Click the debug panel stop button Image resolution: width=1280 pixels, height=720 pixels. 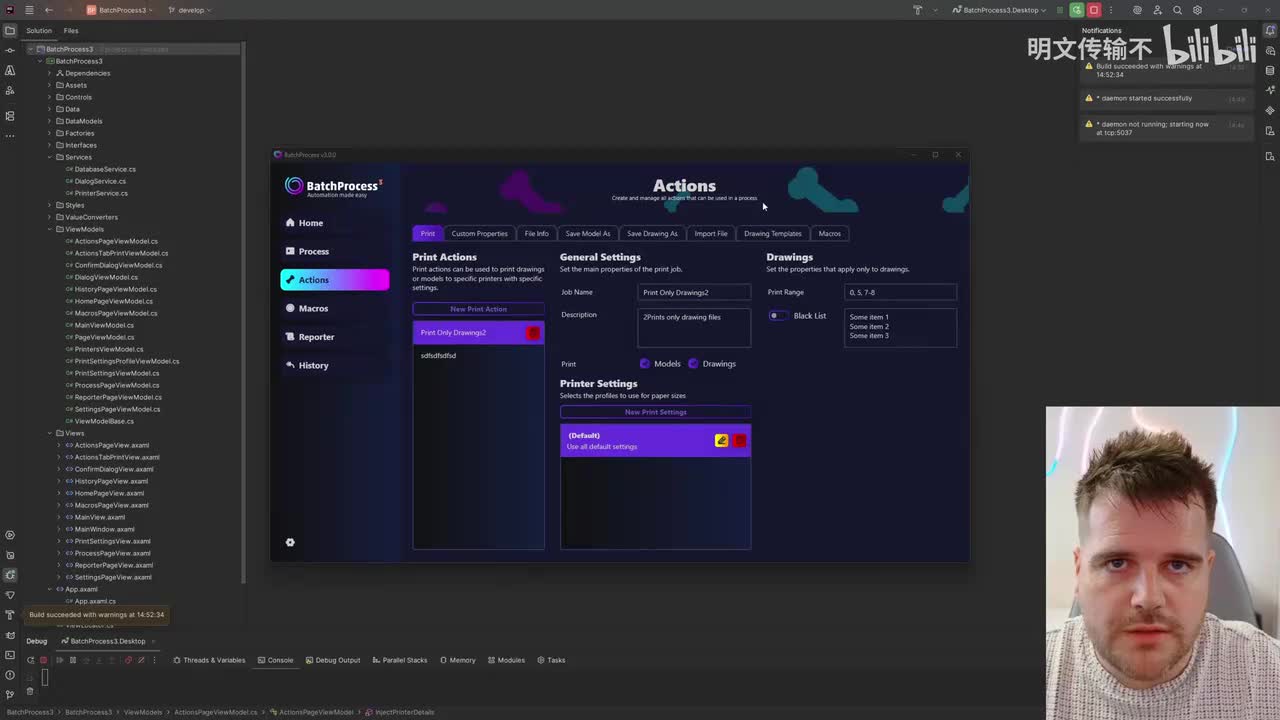pos(43,660)
